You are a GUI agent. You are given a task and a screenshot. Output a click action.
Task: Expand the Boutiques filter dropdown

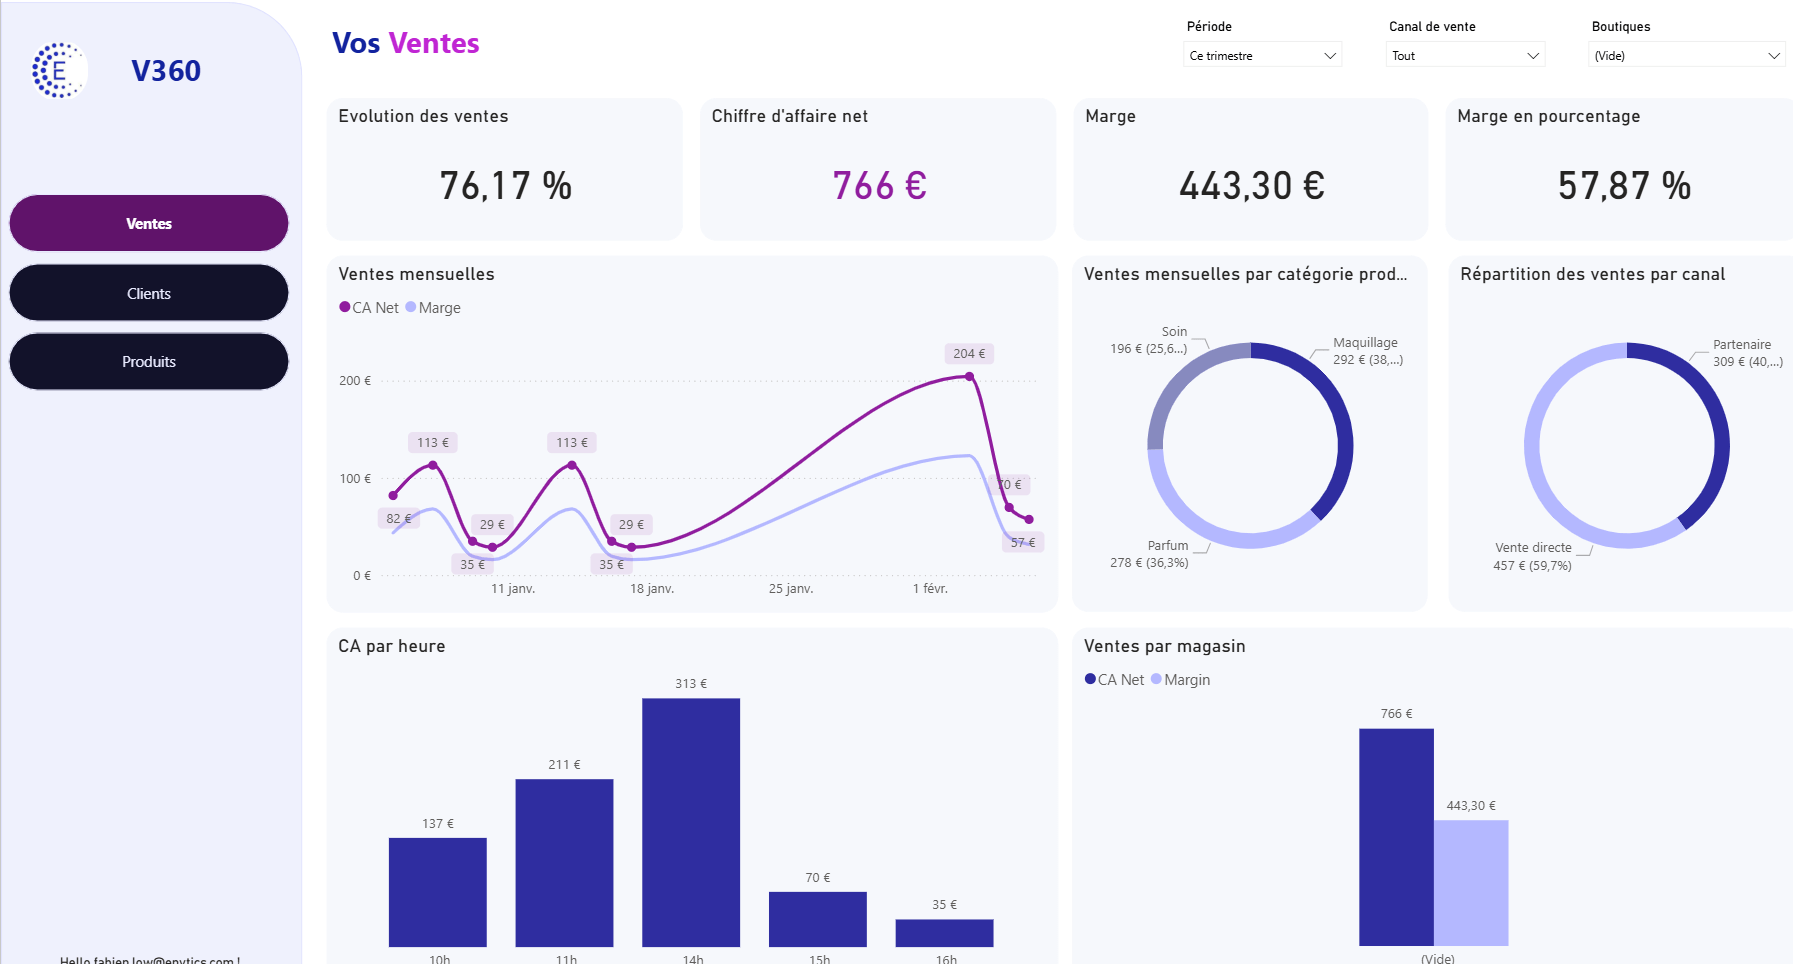pos(1687,56)
